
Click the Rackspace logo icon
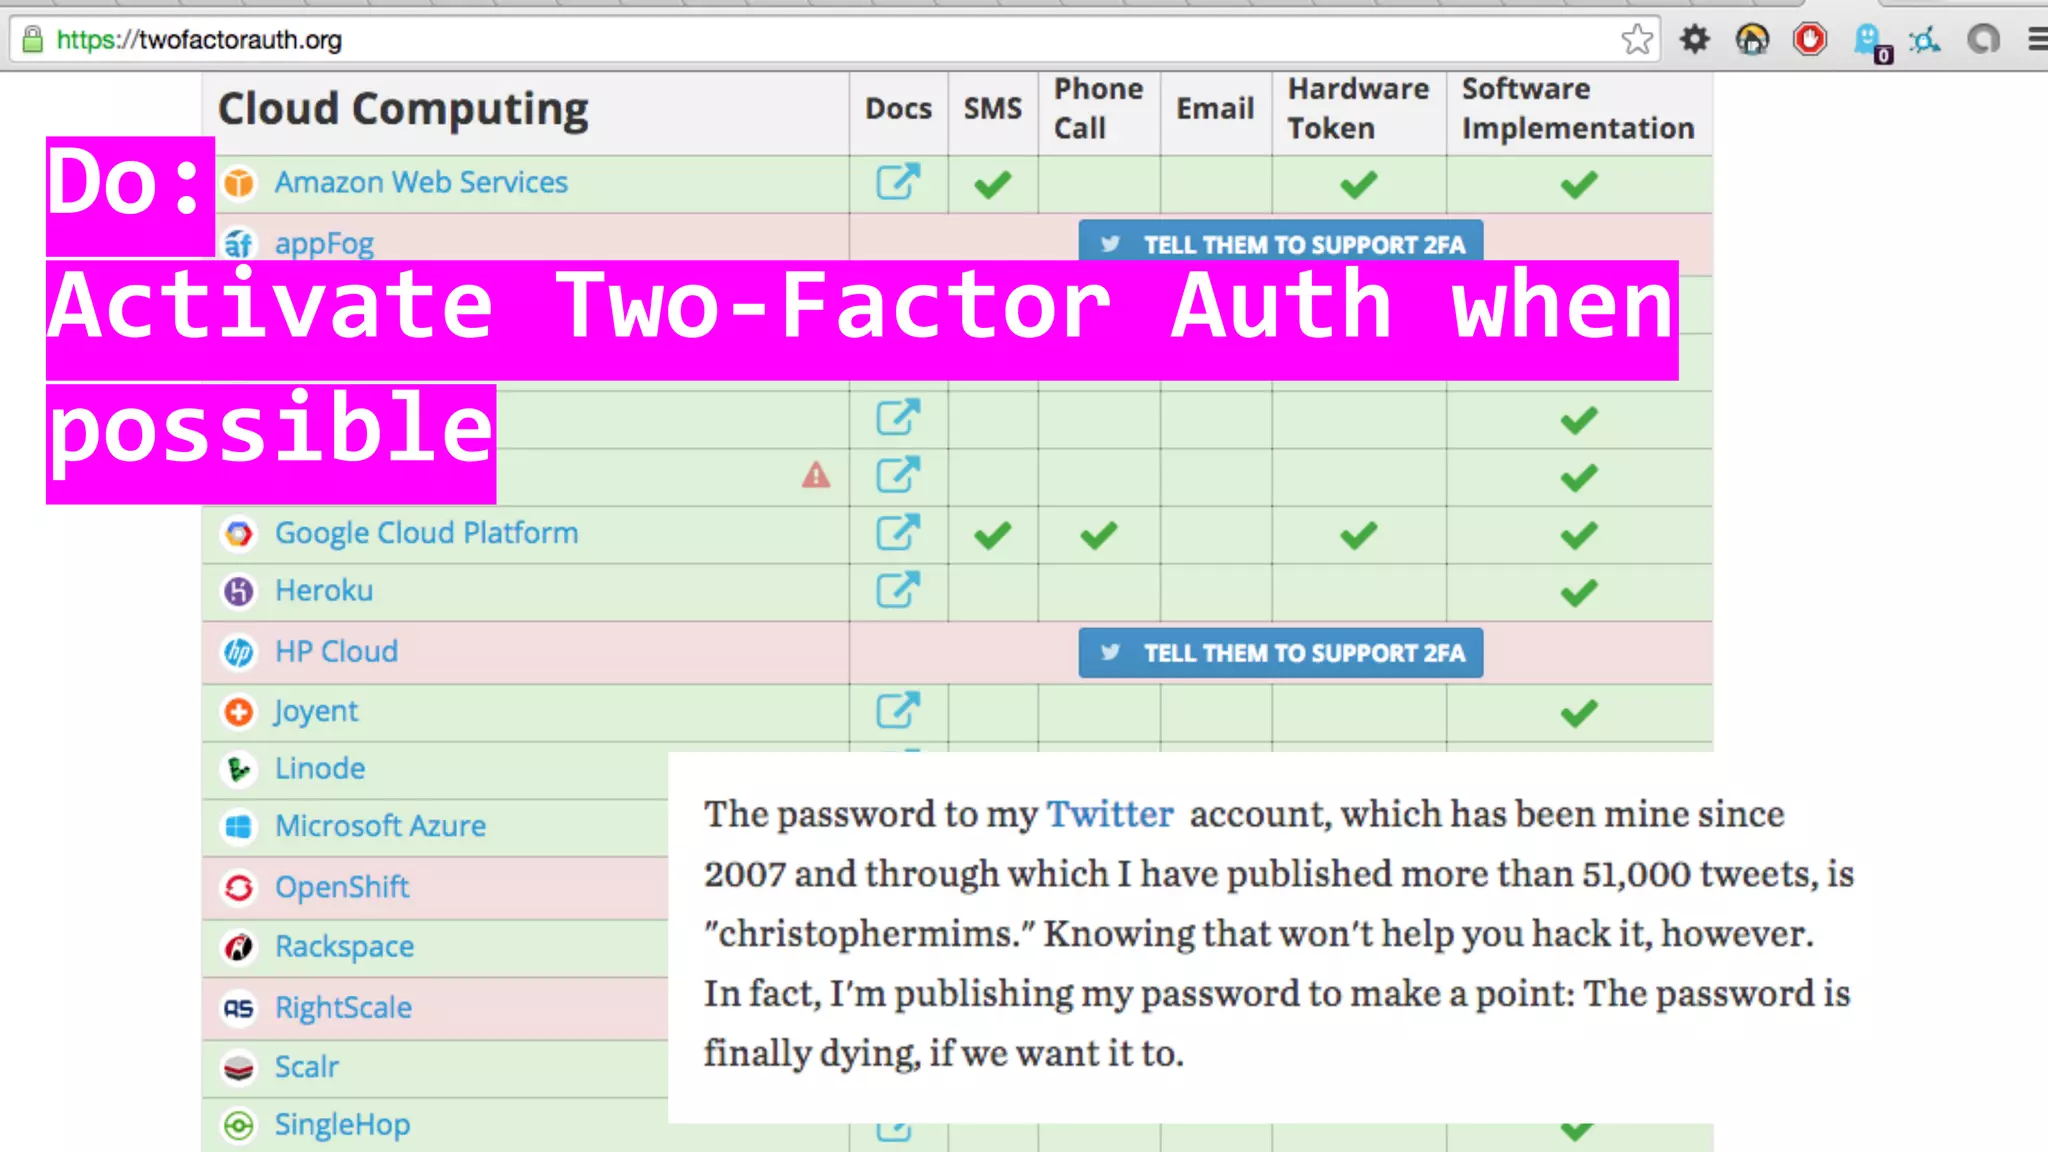pyautogui.click(x=239, y=948)
